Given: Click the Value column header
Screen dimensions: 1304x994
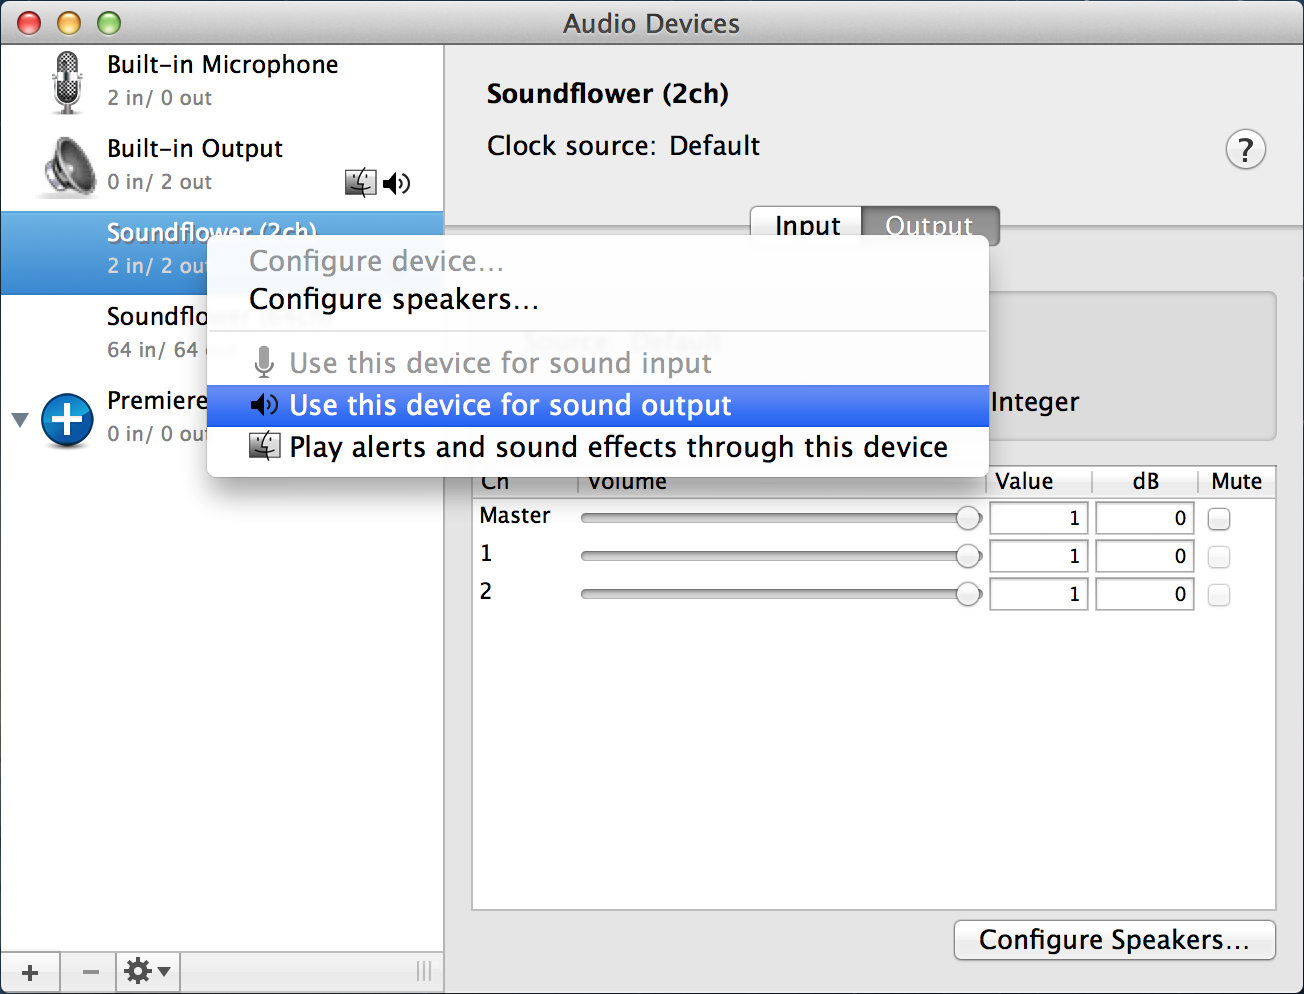Looking at the screenshot, I should (1040, 482).
